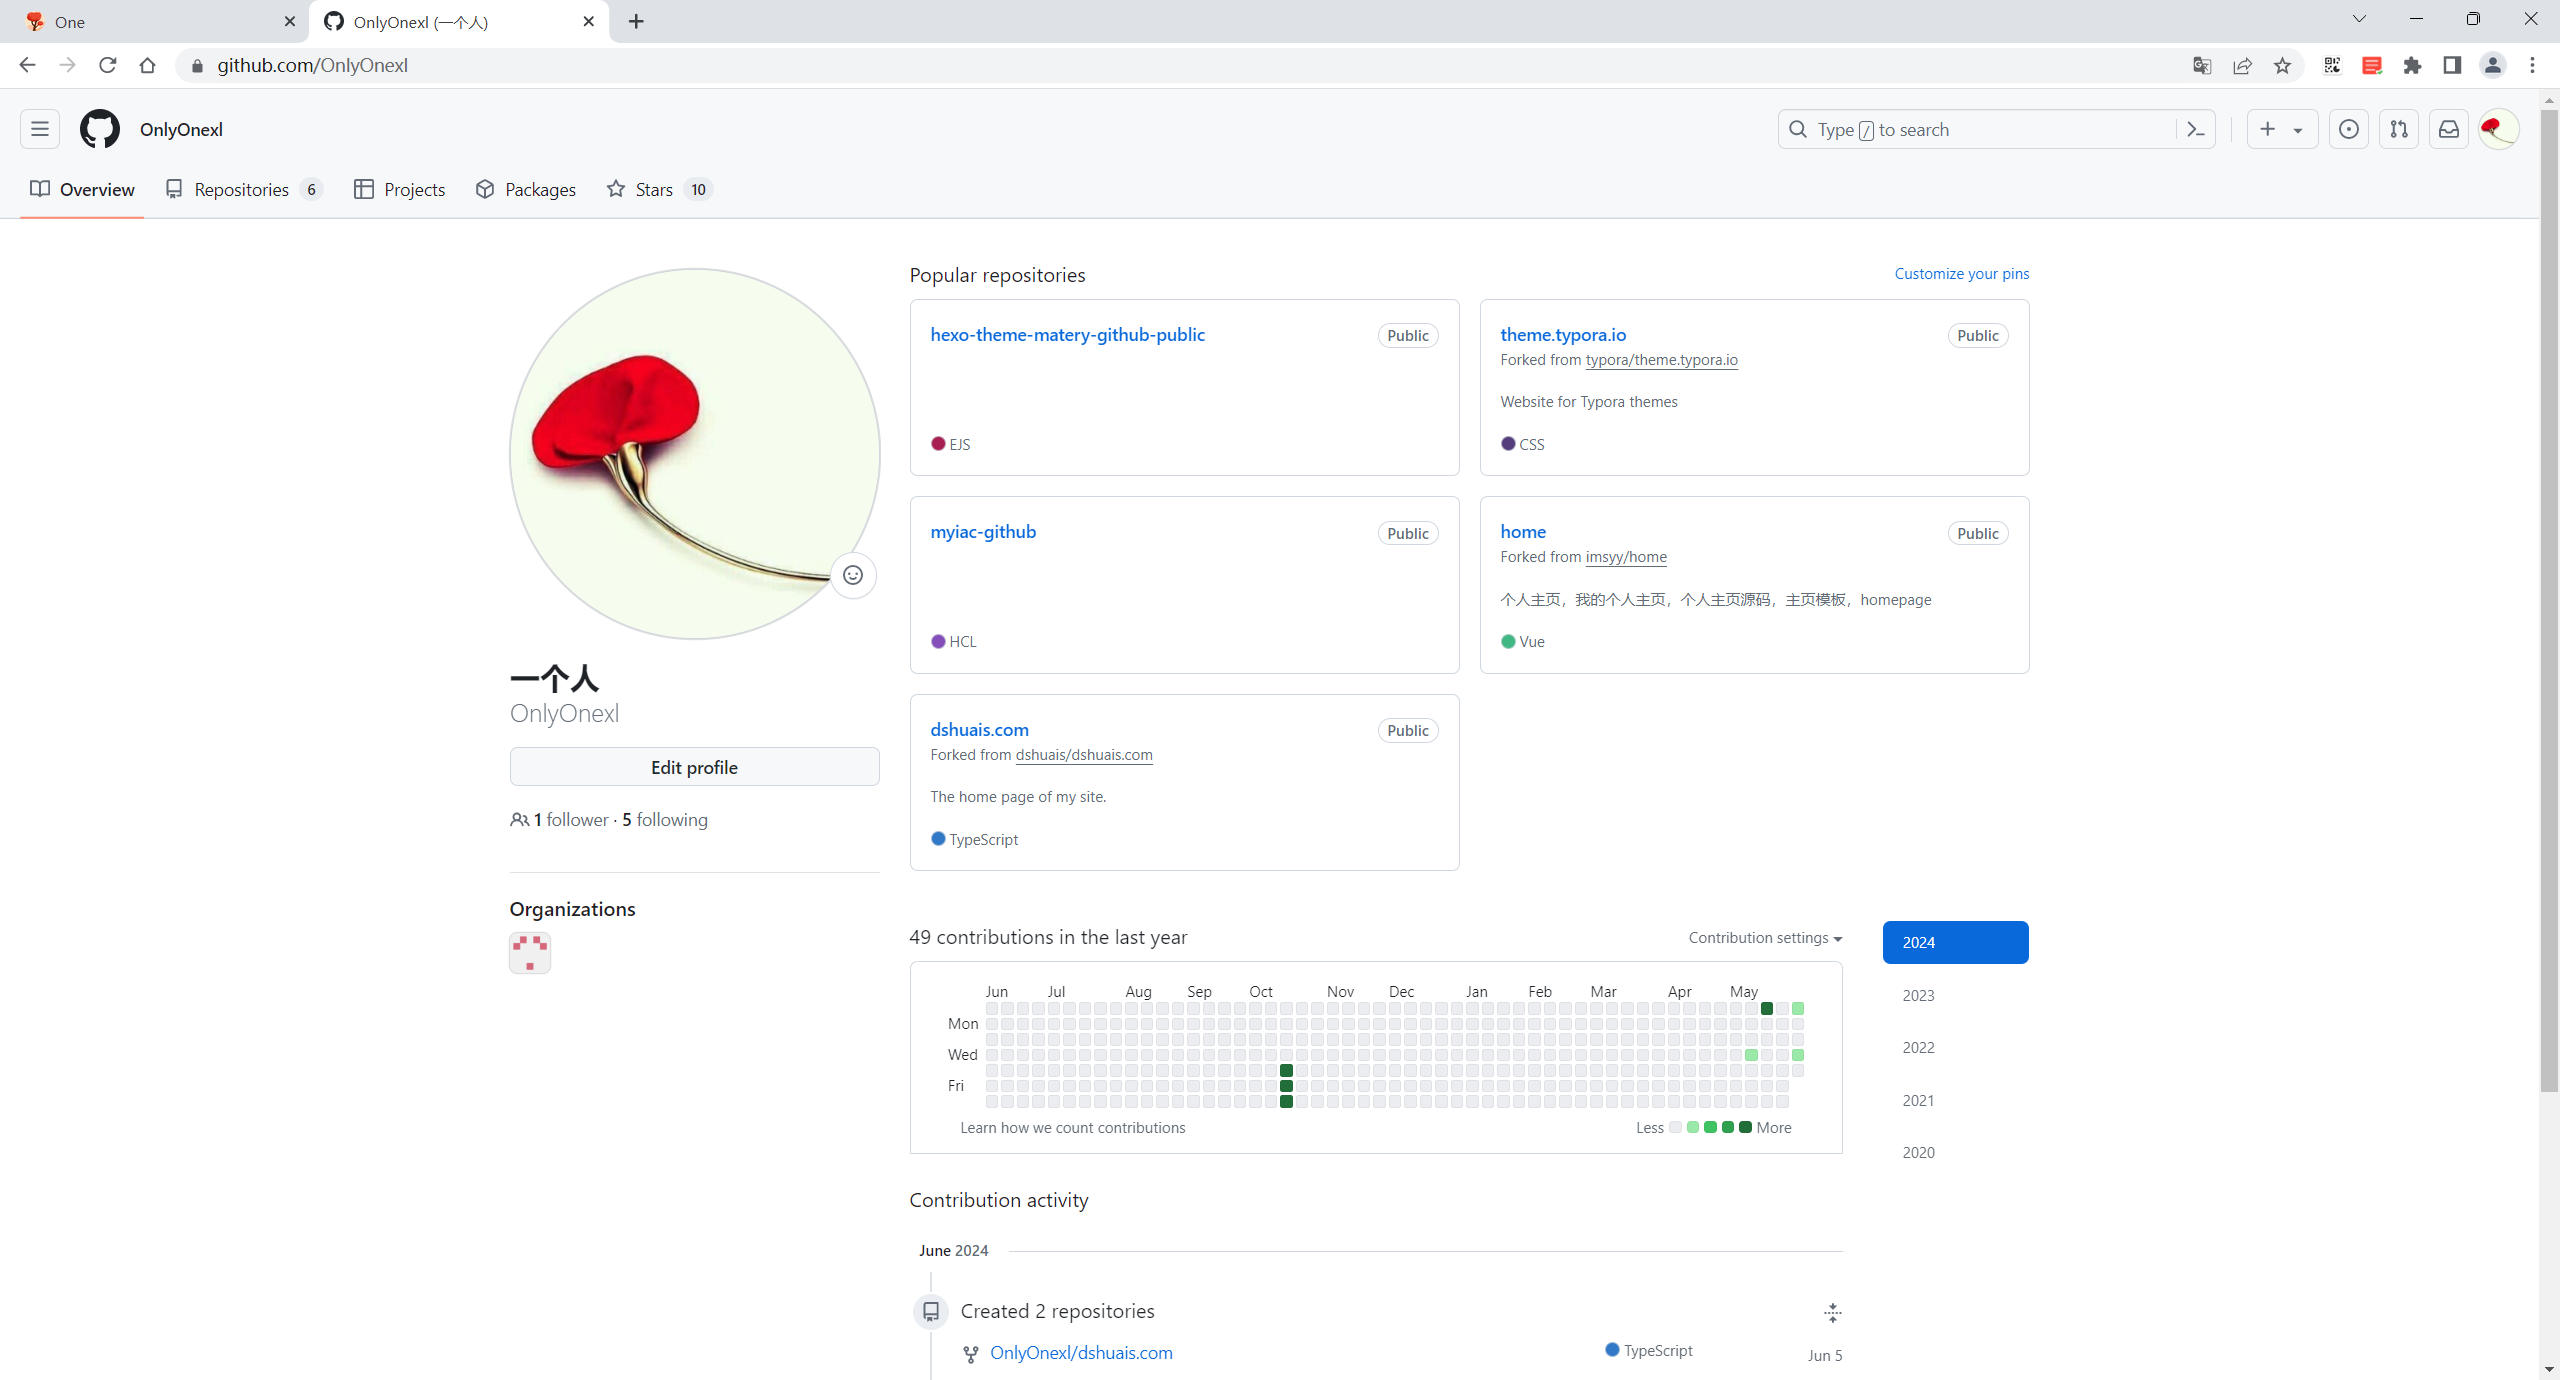The image size is (2560, 1380).
Task: Open the Chrome profile icon
Action: (x=2492, y=65)
